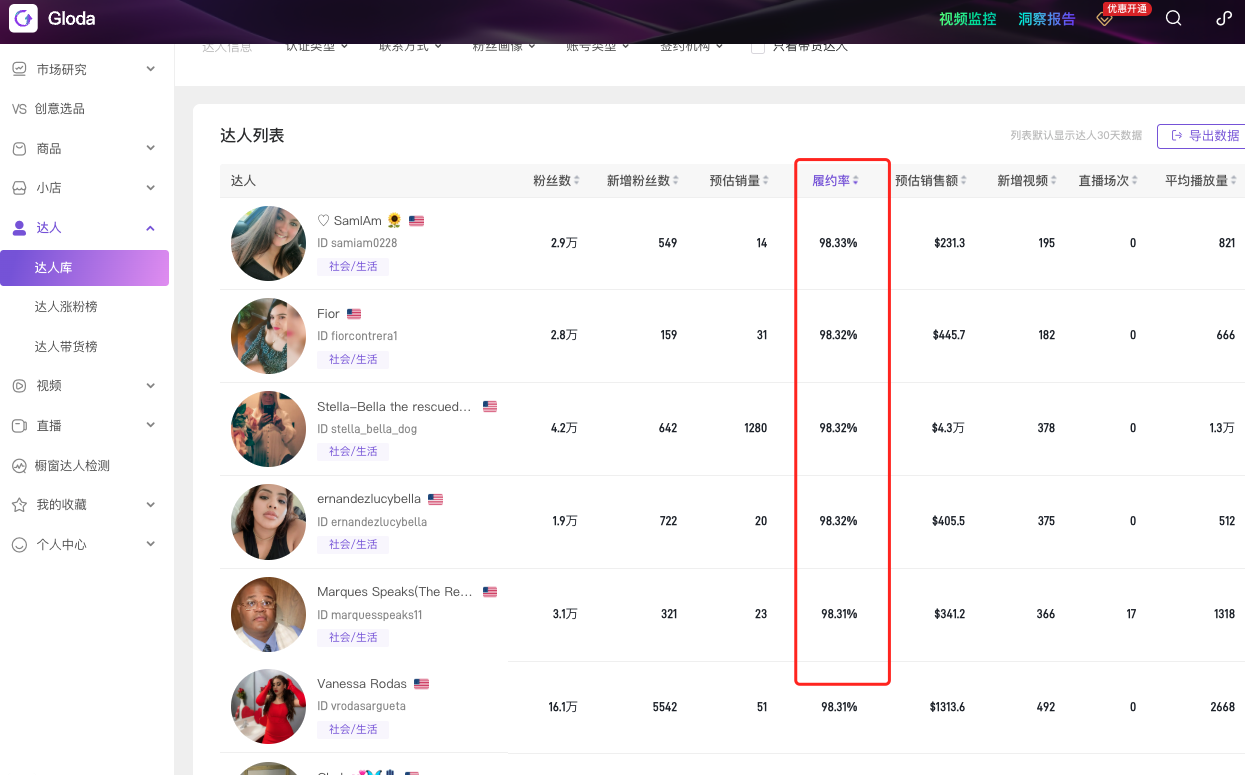Click the 达人列表 heading
Viewport: 1245px width, 775px height.
[252, 135]
